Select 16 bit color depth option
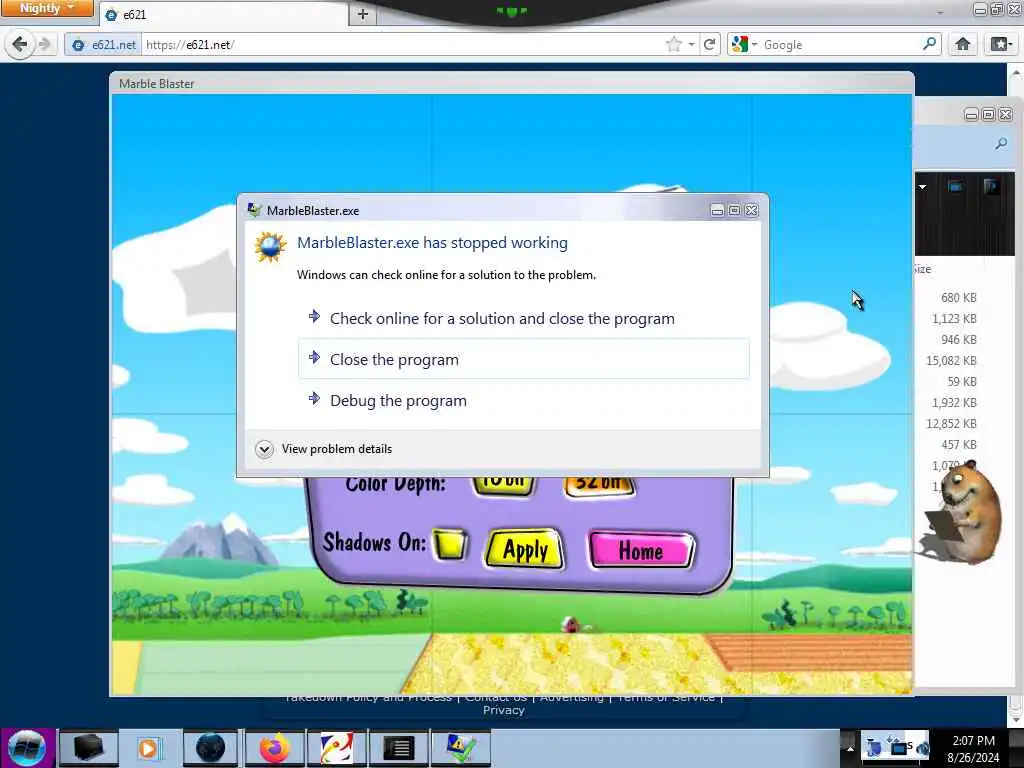1024x768 pixels. 504,484
